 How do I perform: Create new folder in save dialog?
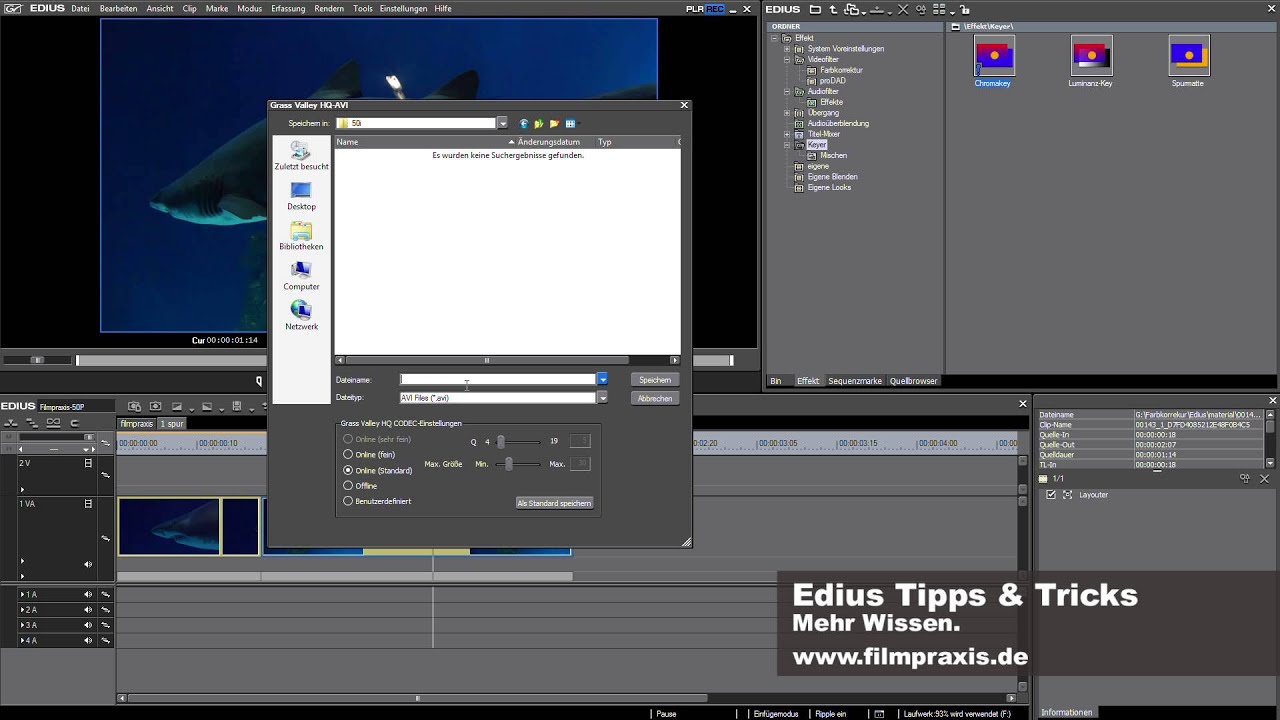pyautogui.click(x=554, y=123)
